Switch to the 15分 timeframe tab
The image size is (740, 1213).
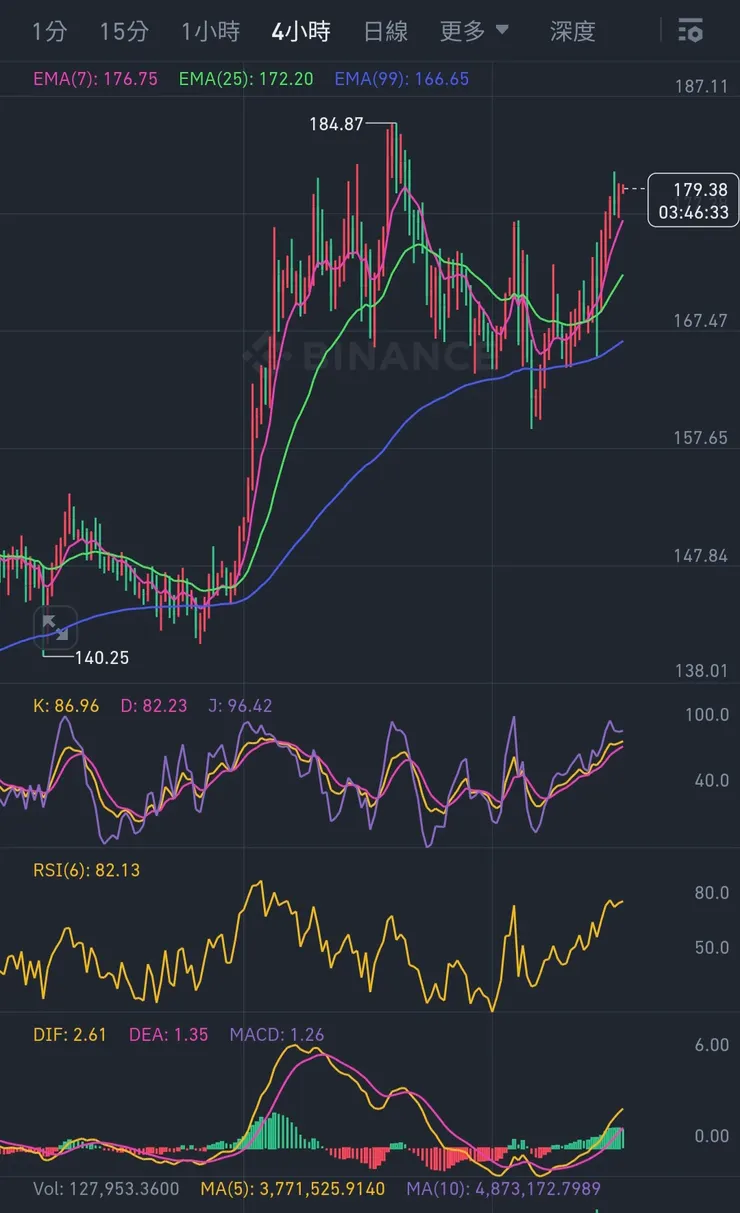pyautogui.click(x=124, y=31)
